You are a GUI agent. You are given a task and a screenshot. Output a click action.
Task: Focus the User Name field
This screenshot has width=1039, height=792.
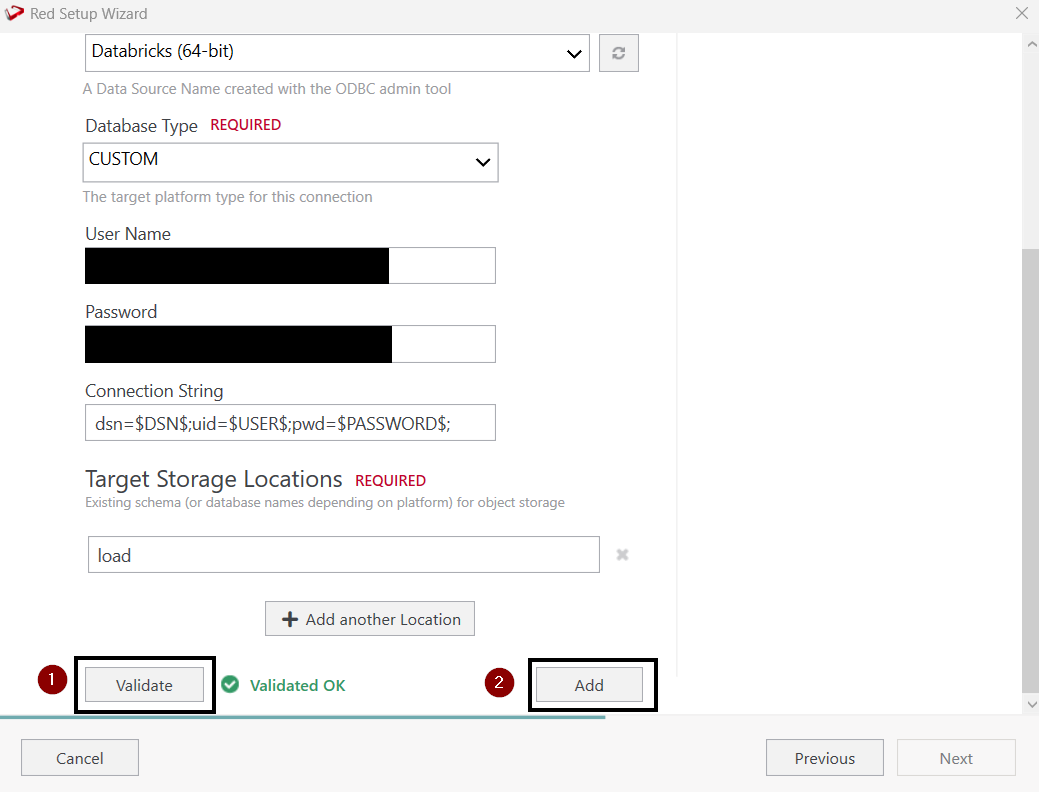point(290,266)
